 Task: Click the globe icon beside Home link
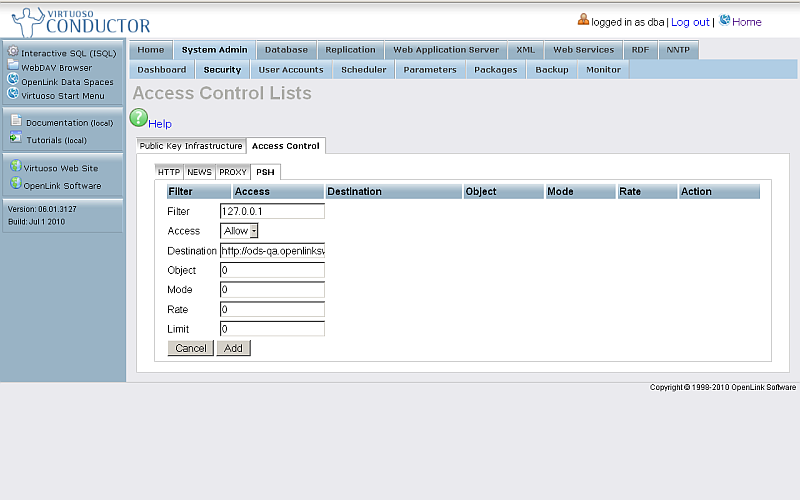pos(724,20)
